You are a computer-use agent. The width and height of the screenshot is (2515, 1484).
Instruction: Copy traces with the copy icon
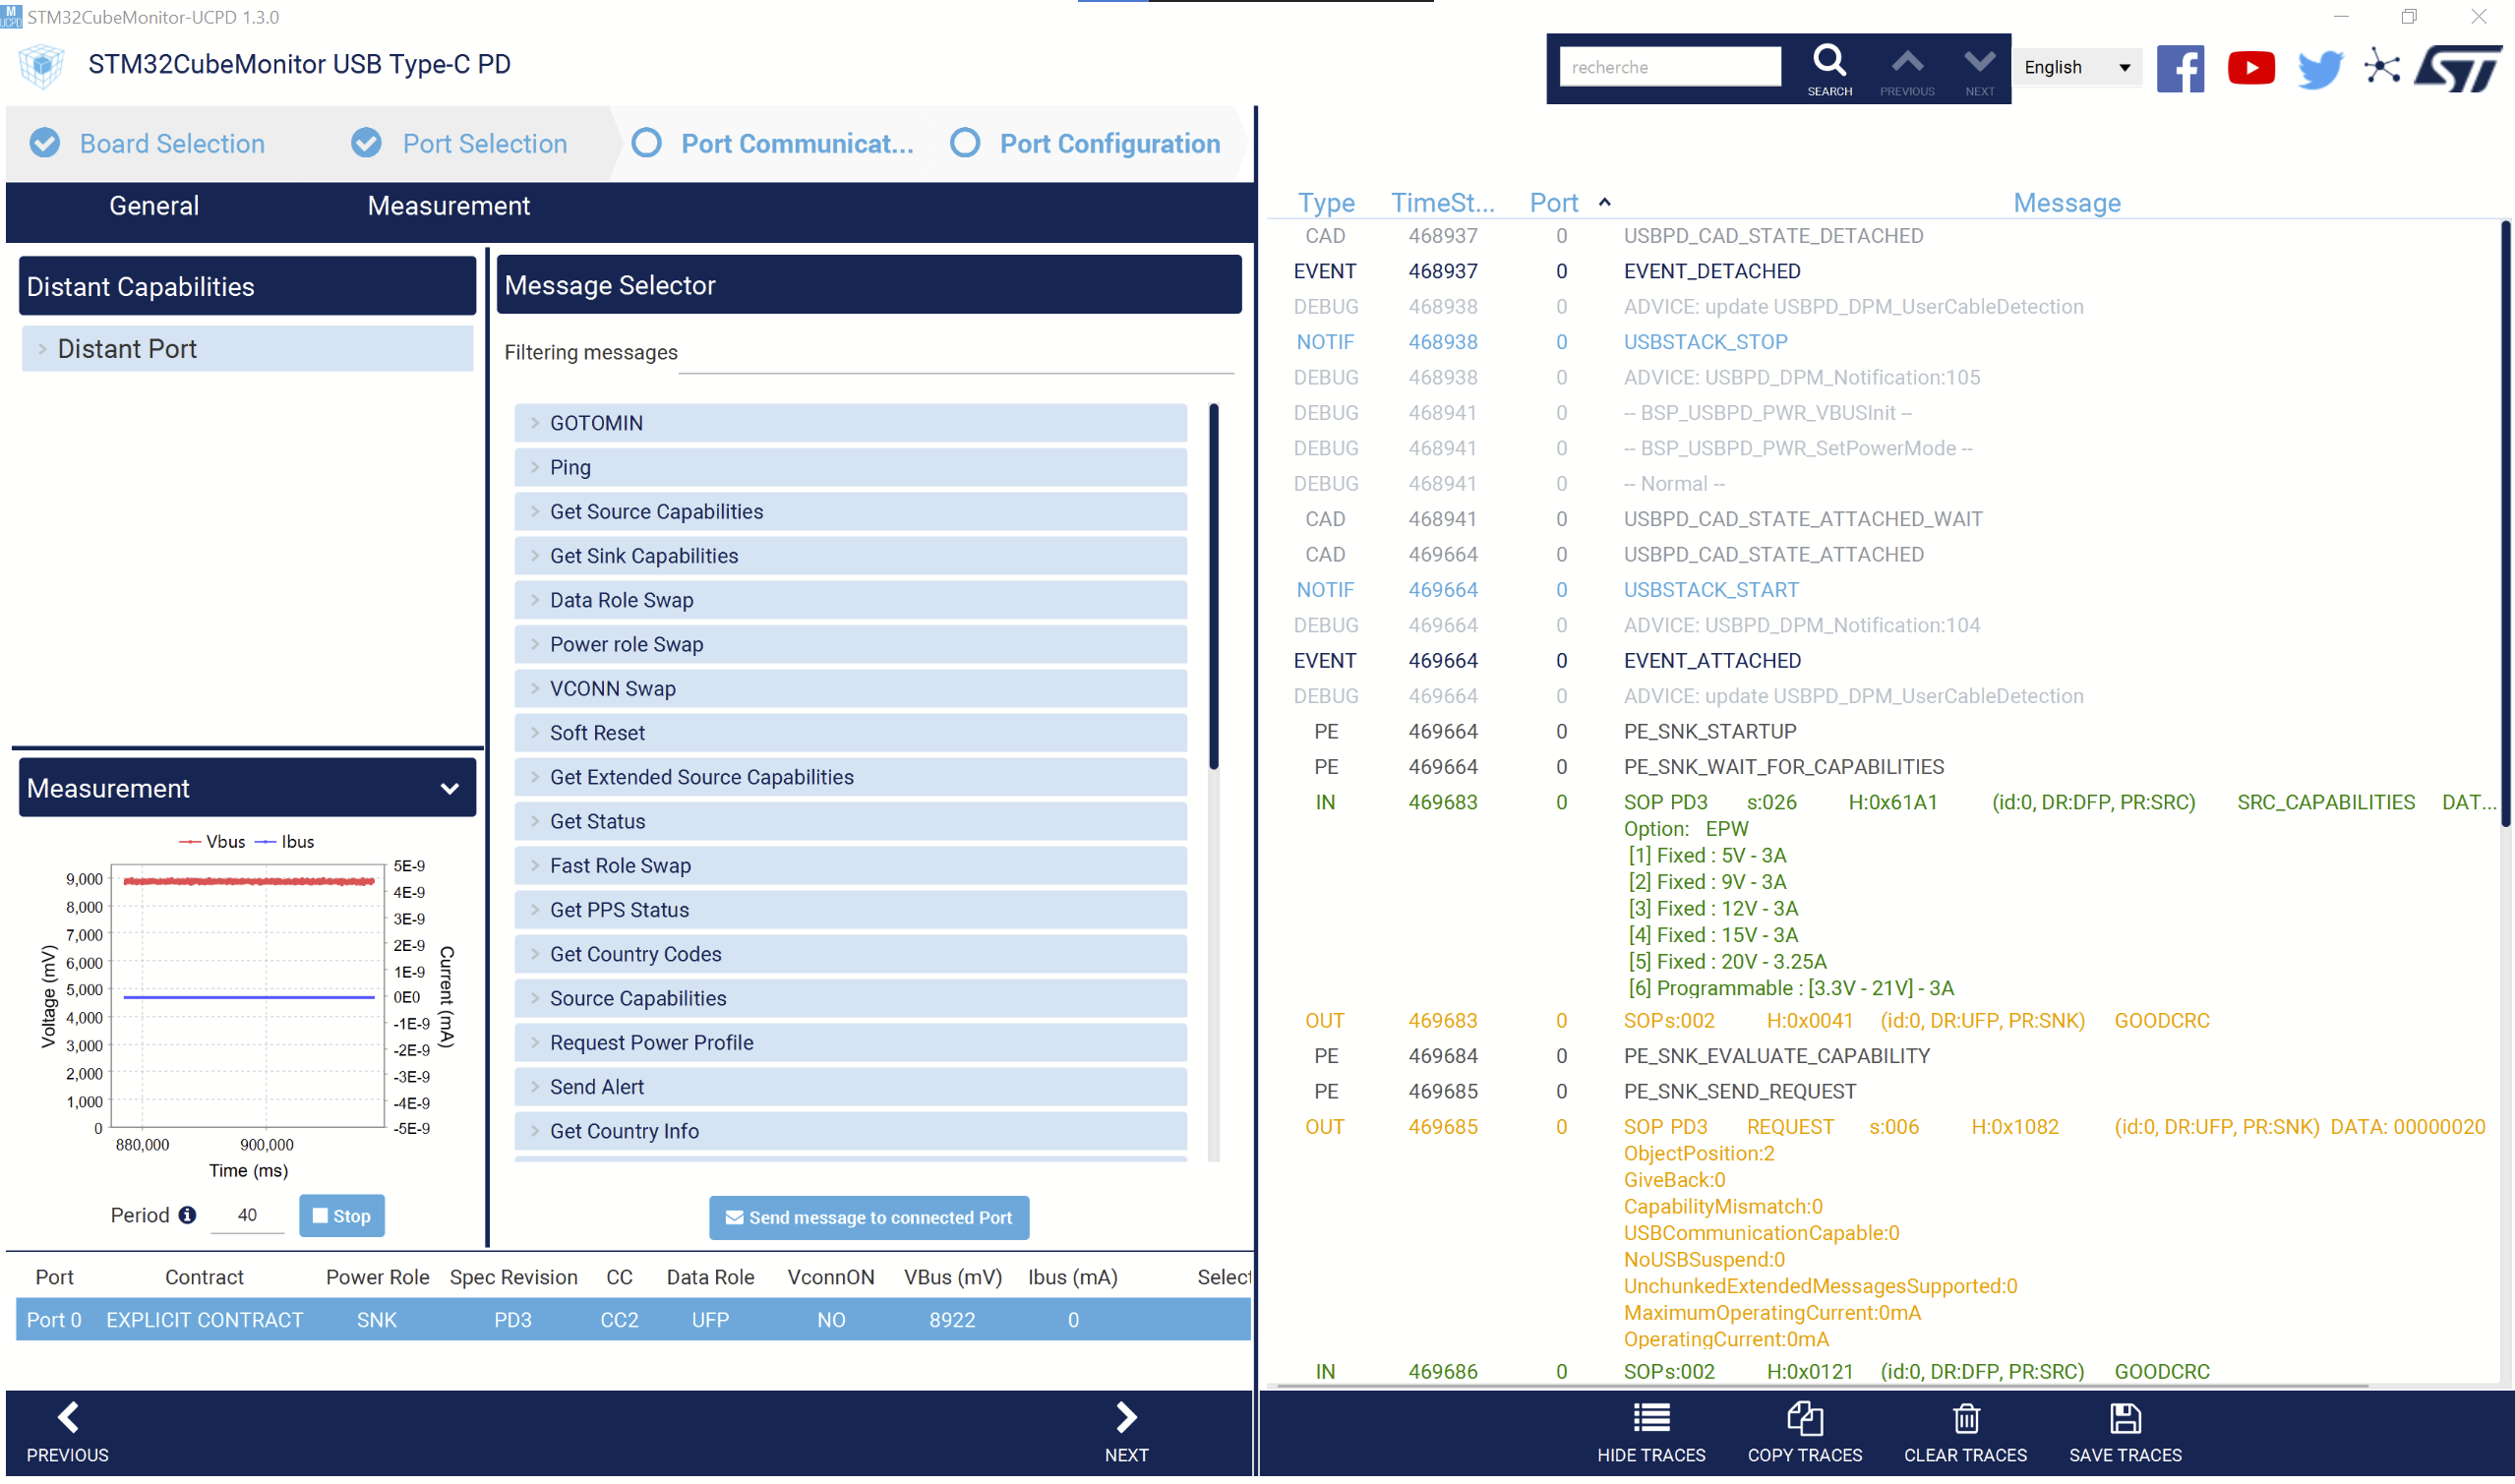coord(1804,1418)
